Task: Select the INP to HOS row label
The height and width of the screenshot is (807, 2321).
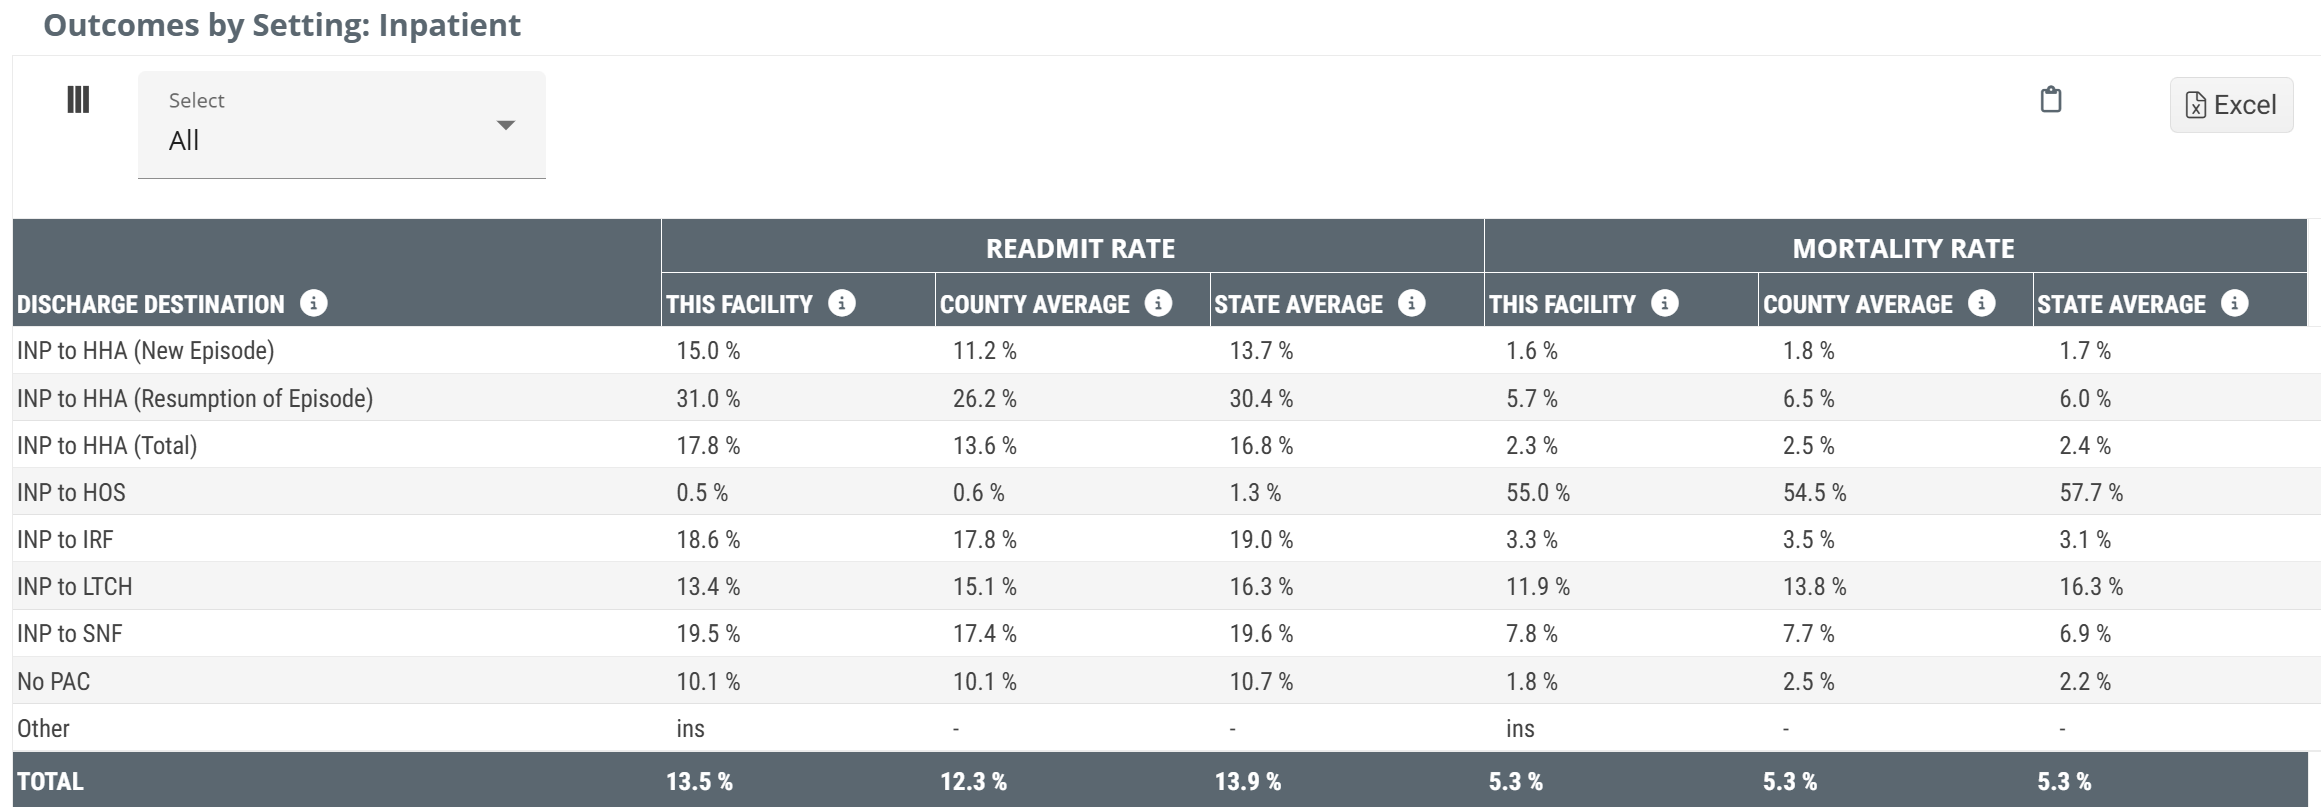Action: [71, 492]
